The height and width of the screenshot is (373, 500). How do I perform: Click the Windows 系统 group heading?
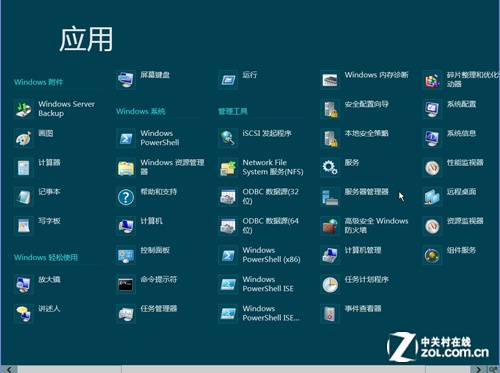click(x=141, y=111)
